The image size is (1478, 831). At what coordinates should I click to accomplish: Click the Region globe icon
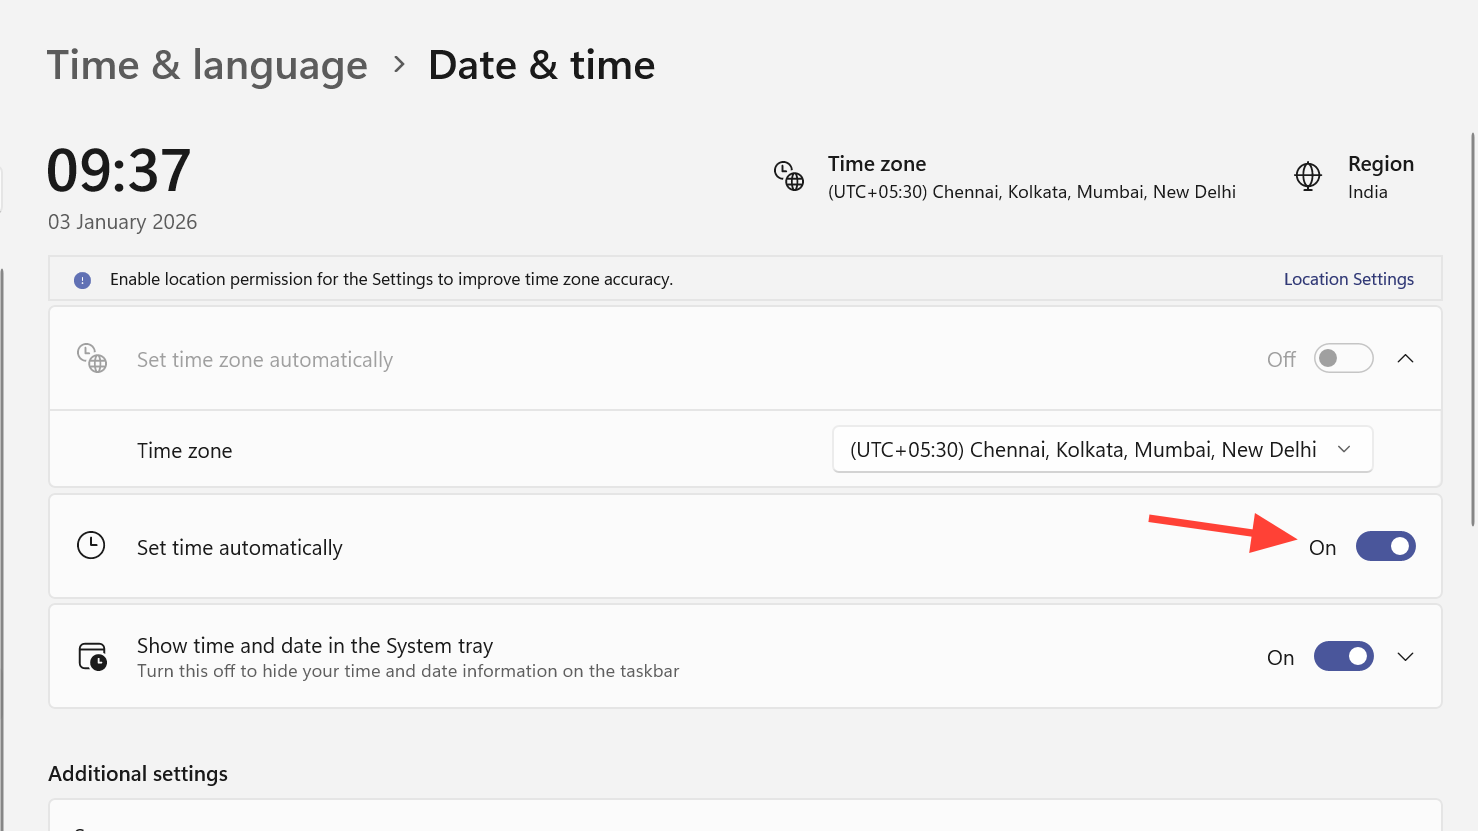(1307, 176)
